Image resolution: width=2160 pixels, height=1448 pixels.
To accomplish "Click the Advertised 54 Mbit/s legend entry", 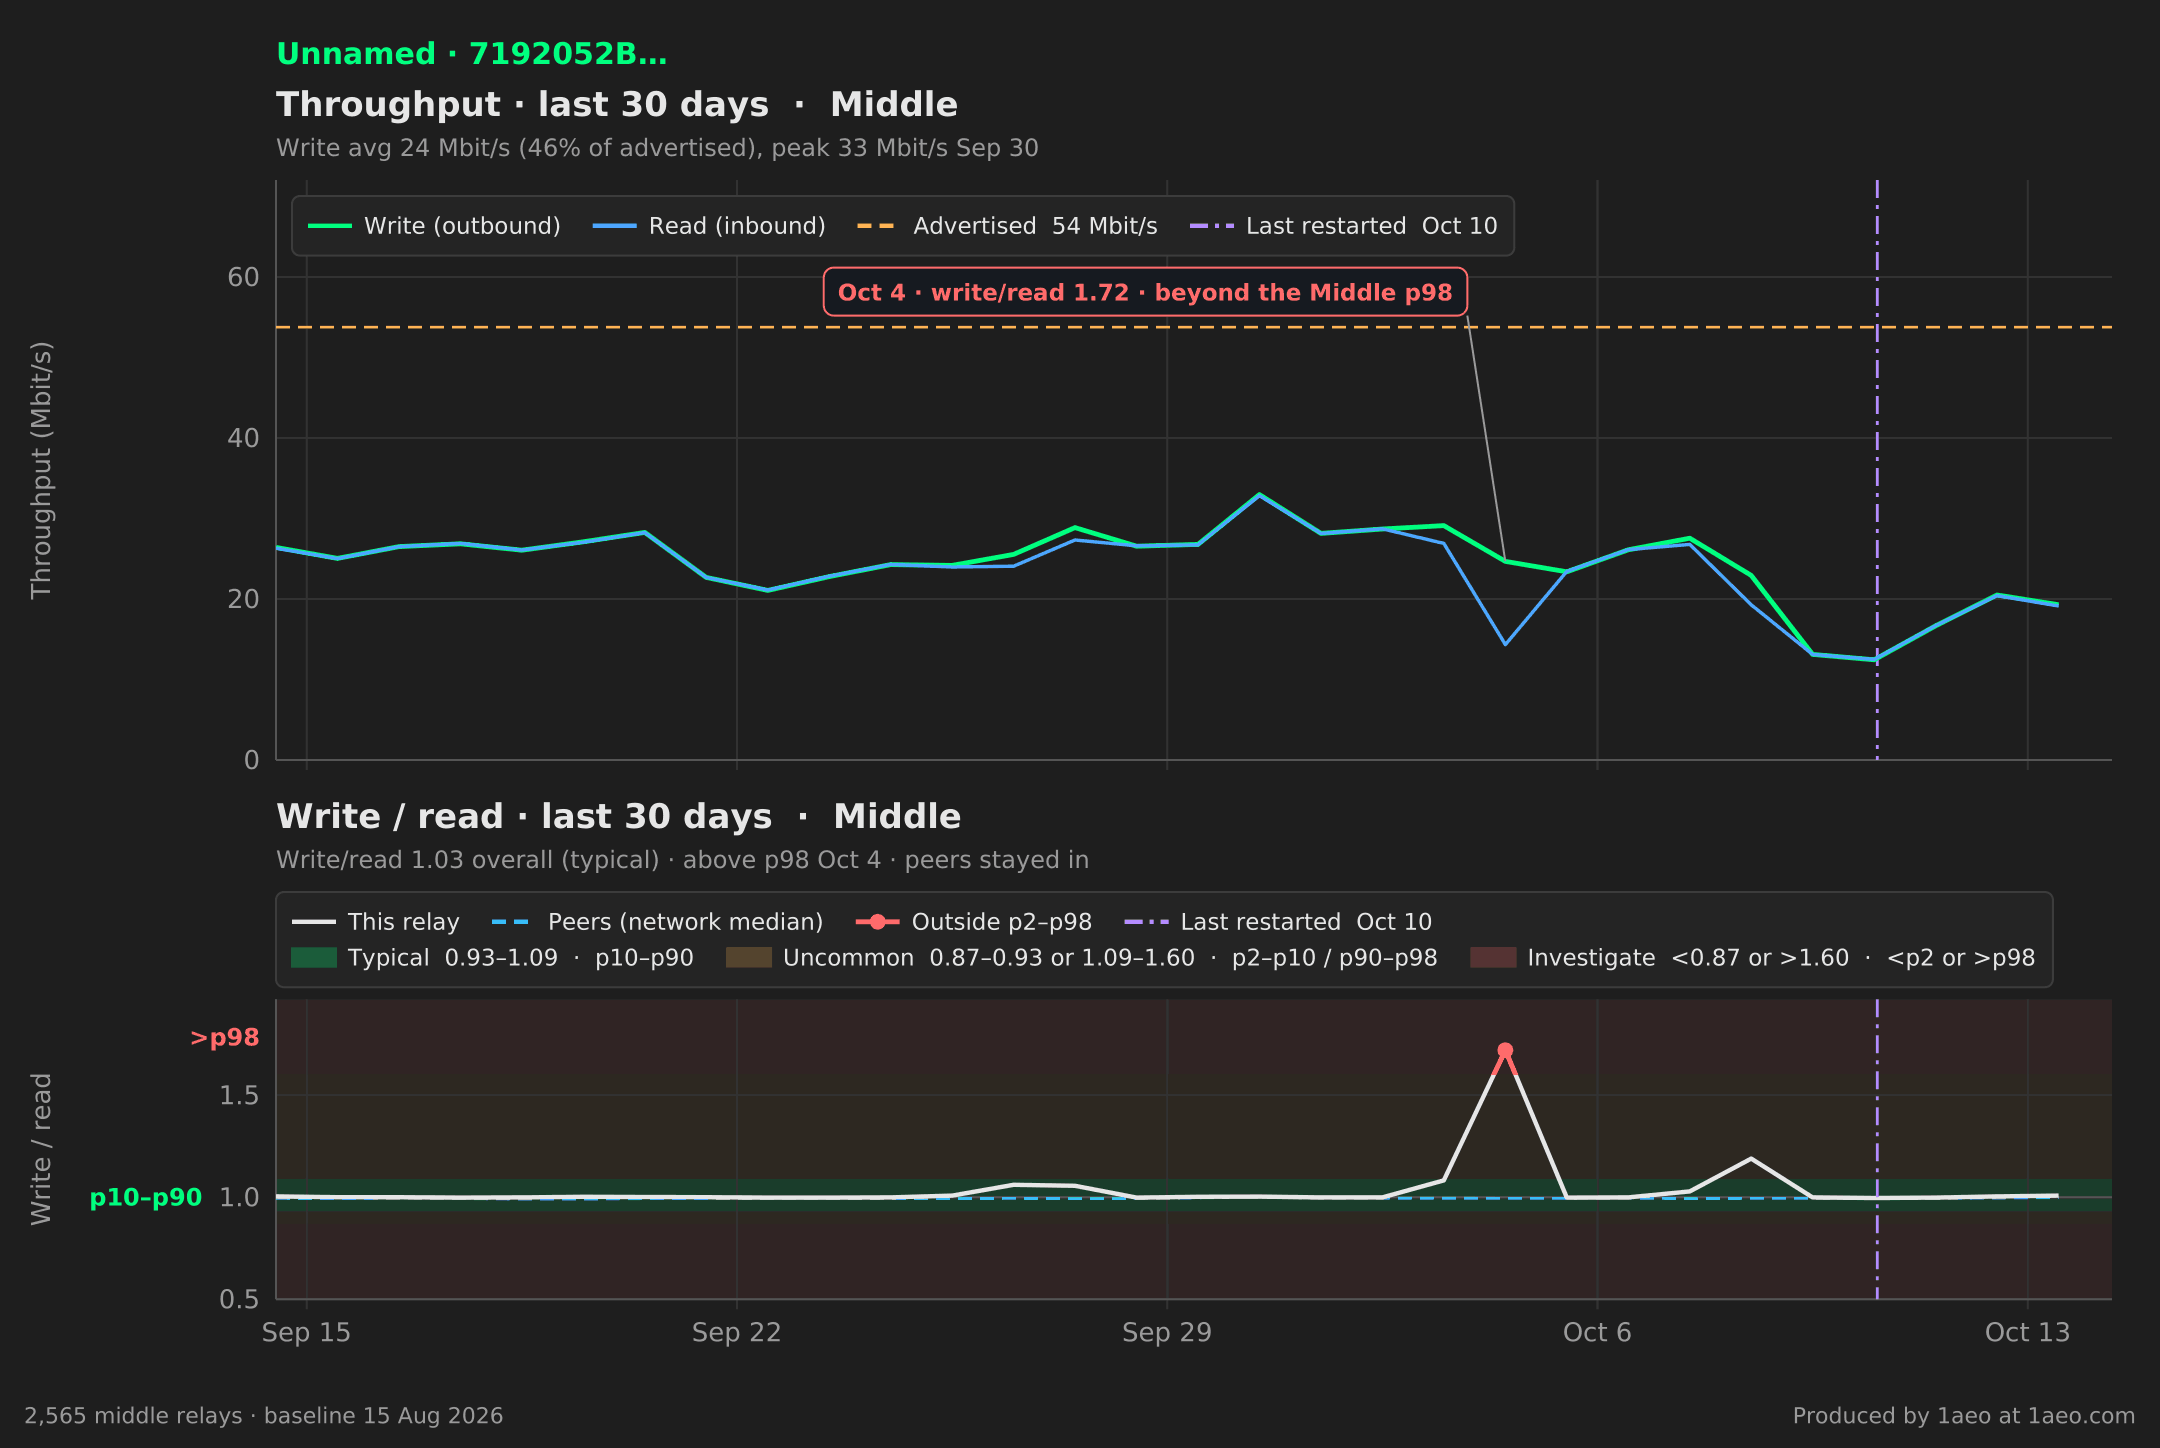I will tap(1007, 226).
